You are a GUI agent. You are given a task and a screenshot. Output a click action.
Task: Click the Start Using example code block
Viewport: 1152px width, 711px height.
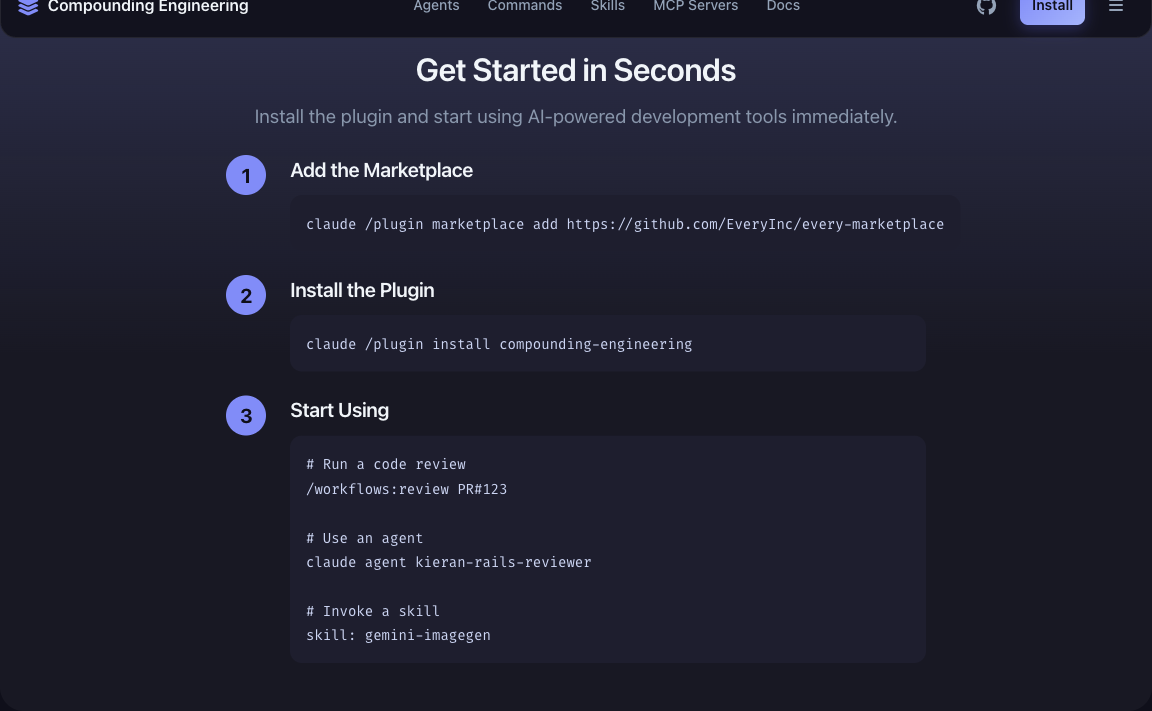(607, 549)
